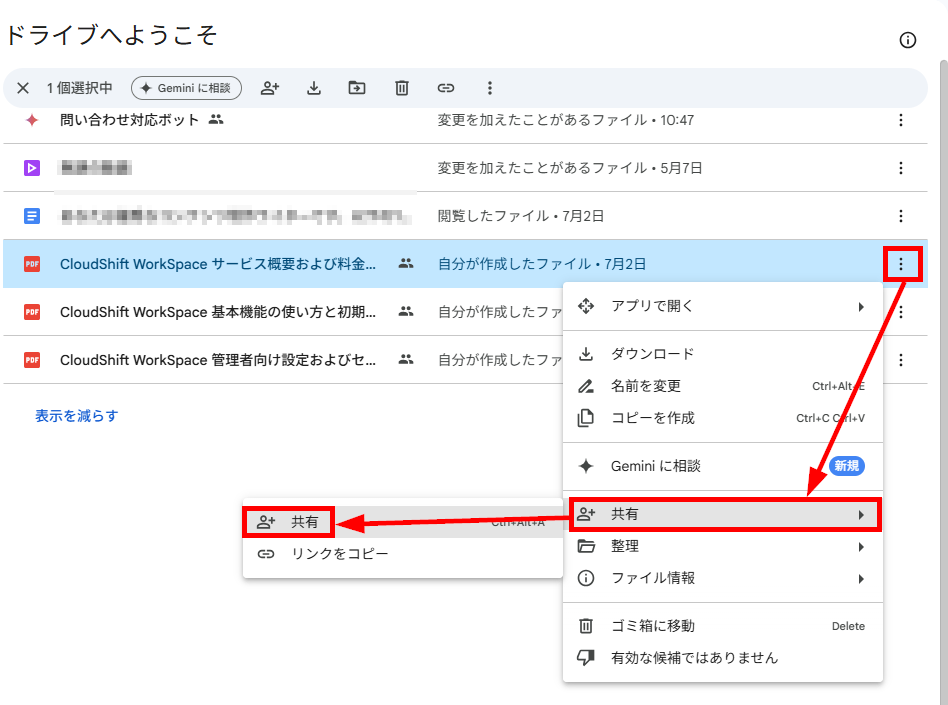Screen dimensions: 948x705
Task: Select コピーを作成 menu entry
Action: [722, 418]
